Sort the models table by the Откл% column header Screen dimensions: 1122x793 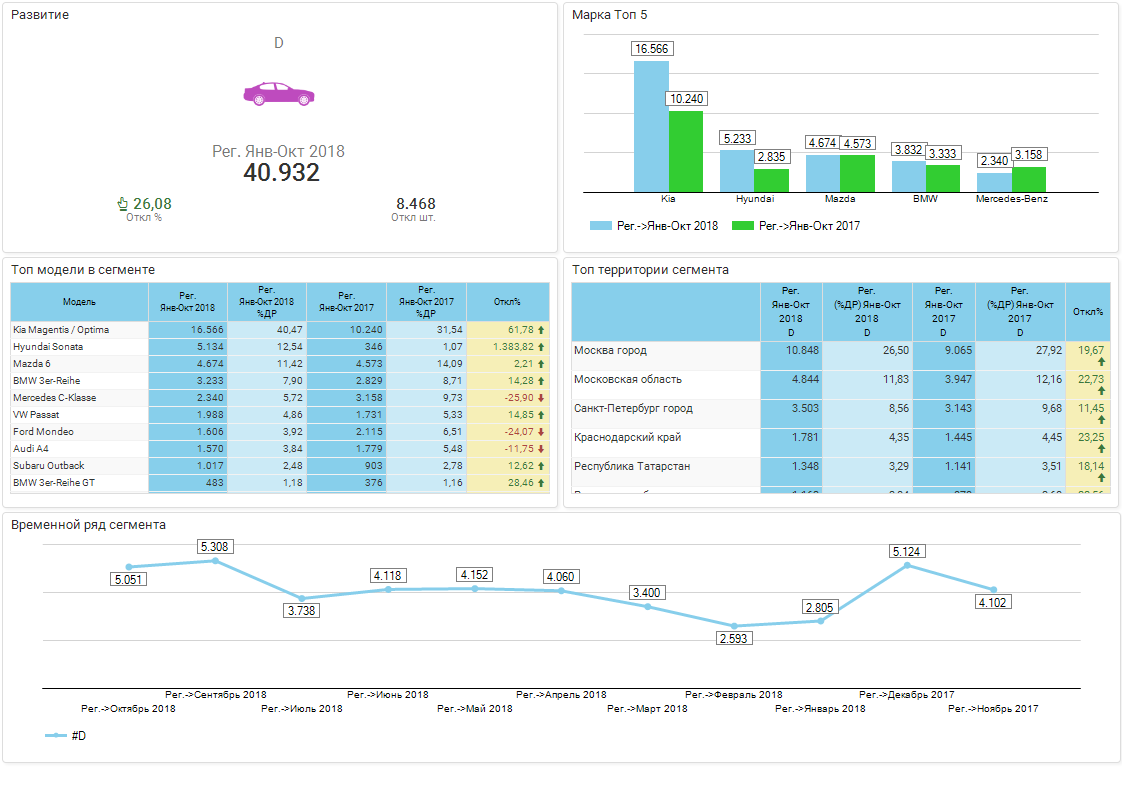point(507,302)
